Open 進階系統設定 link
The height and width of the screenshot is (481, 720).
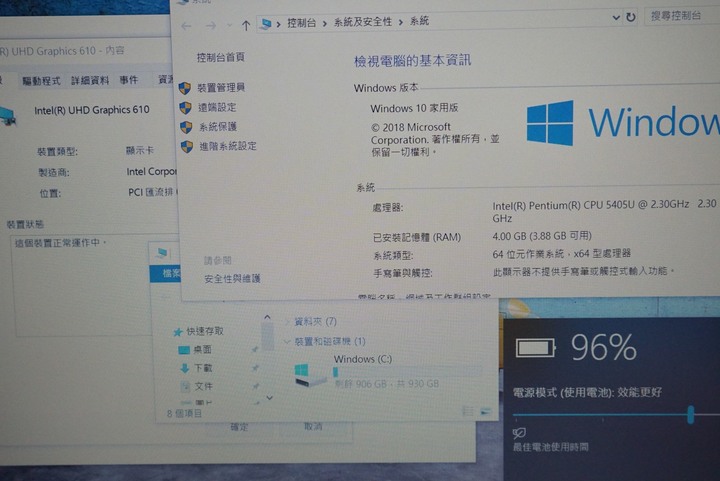tap(228, 146)
